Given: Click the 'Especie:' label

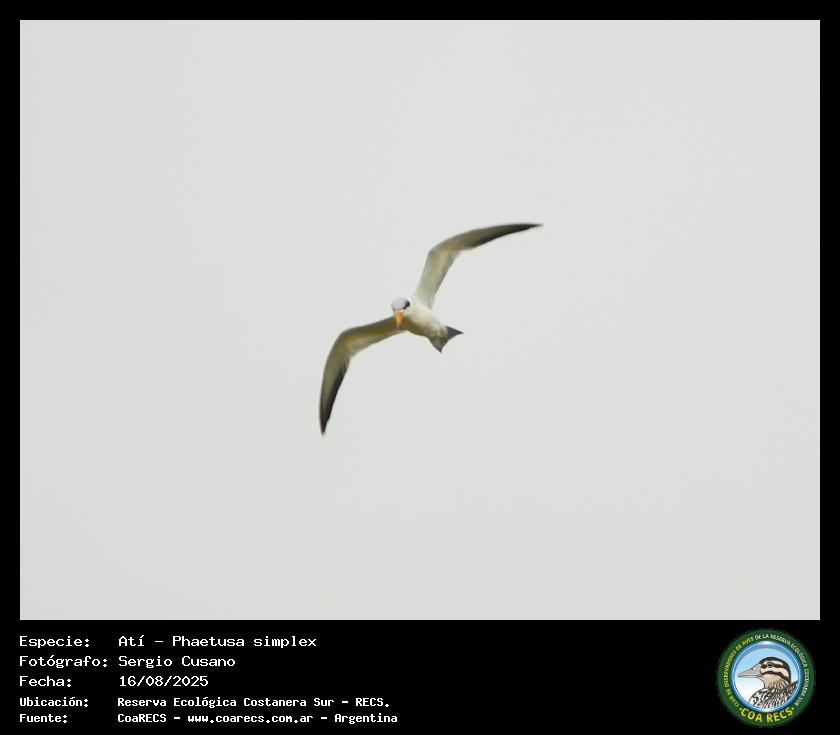Looking at the screenshot, I should [55, 641].
